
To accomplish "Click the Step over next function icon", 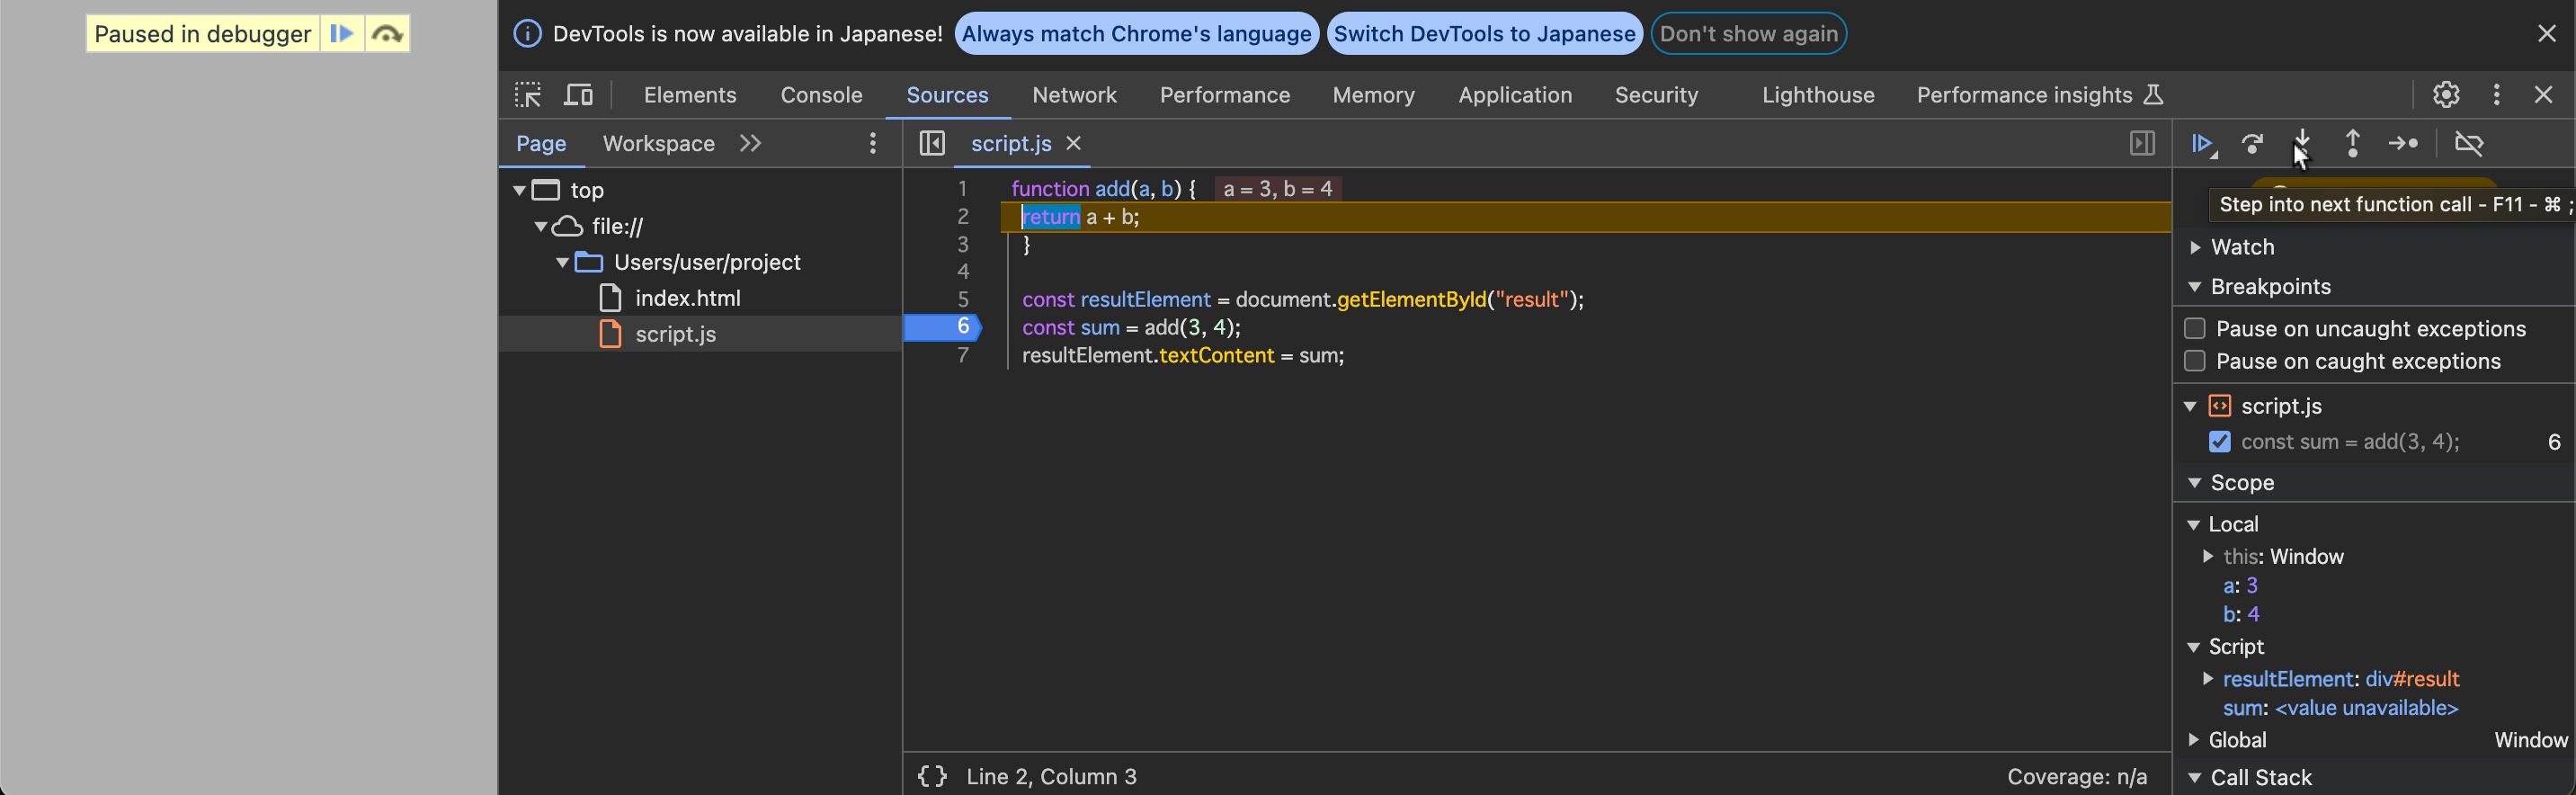I will pyautogui.click(x=2252, y=144).
